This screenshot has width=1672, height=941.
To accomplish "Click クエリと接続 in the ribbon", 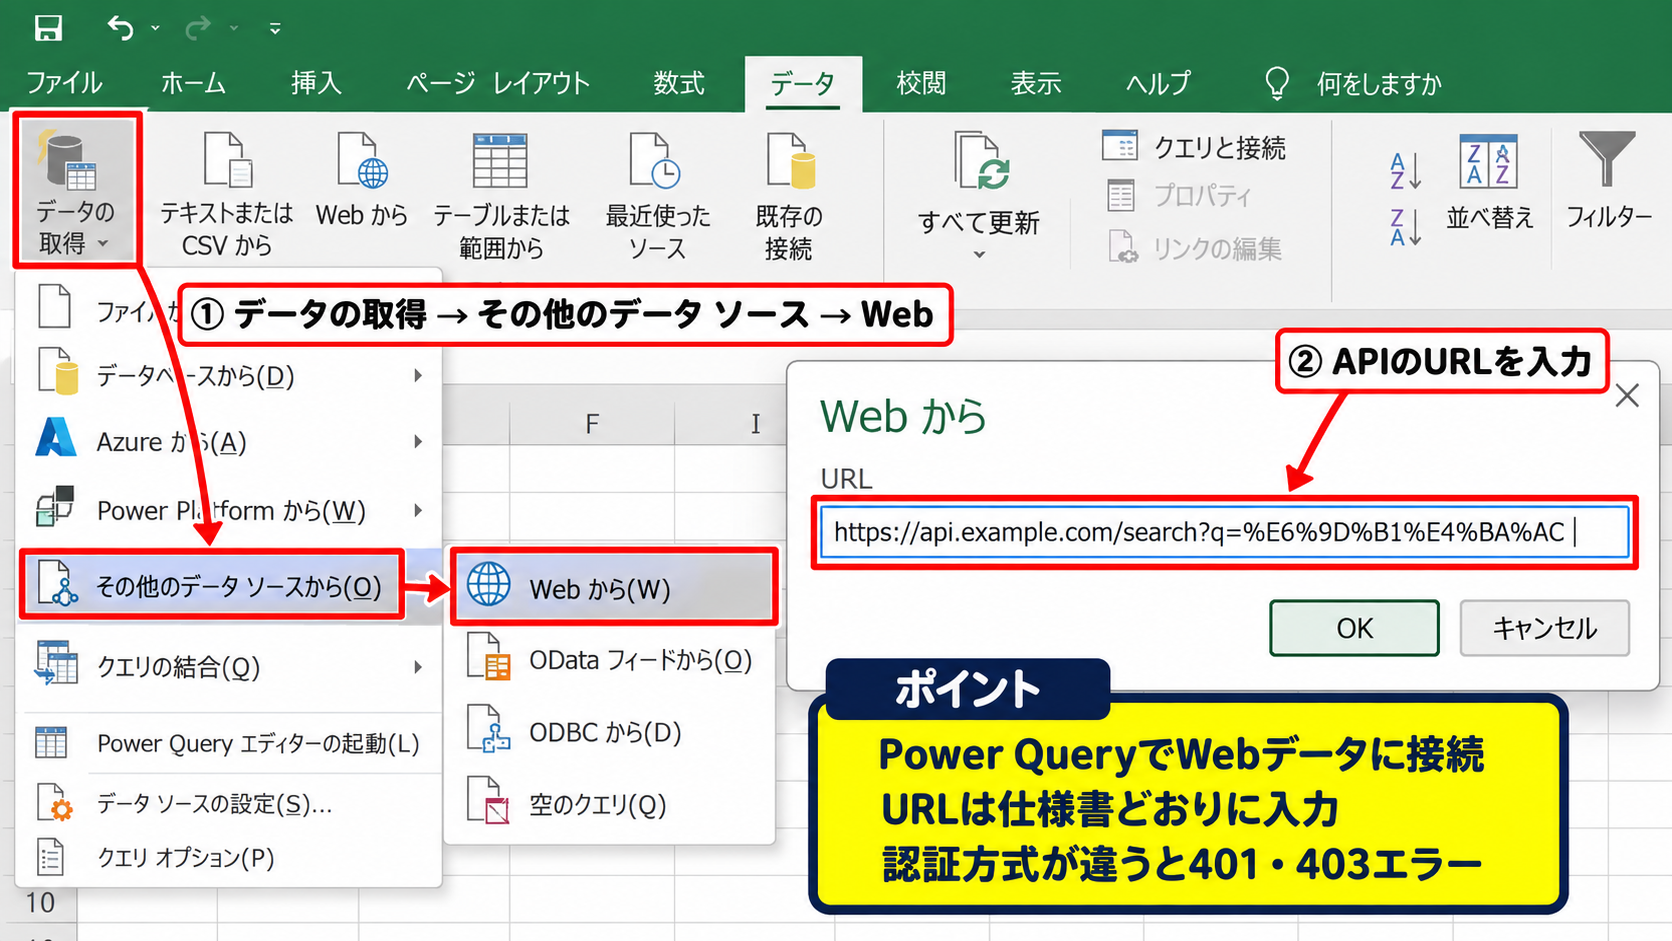I will point(1194,147).
